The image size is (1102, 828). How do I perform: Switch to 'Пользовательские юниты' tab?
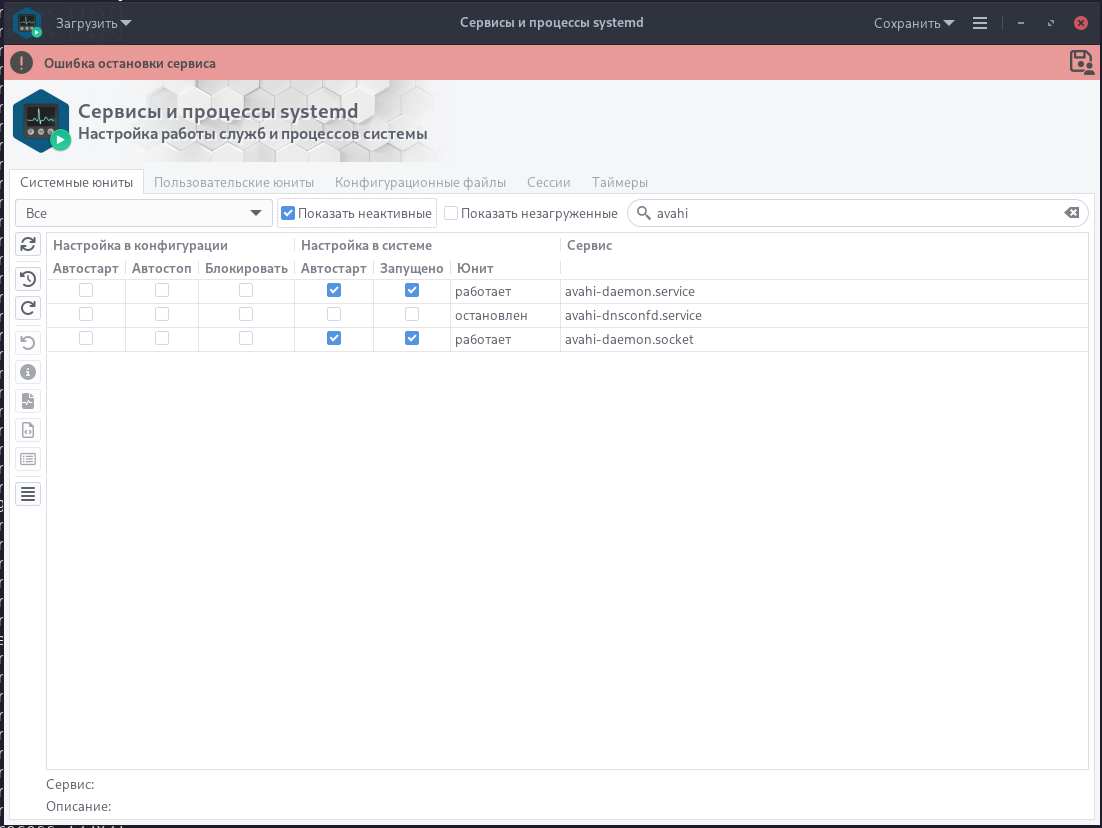tap(234, 182)
